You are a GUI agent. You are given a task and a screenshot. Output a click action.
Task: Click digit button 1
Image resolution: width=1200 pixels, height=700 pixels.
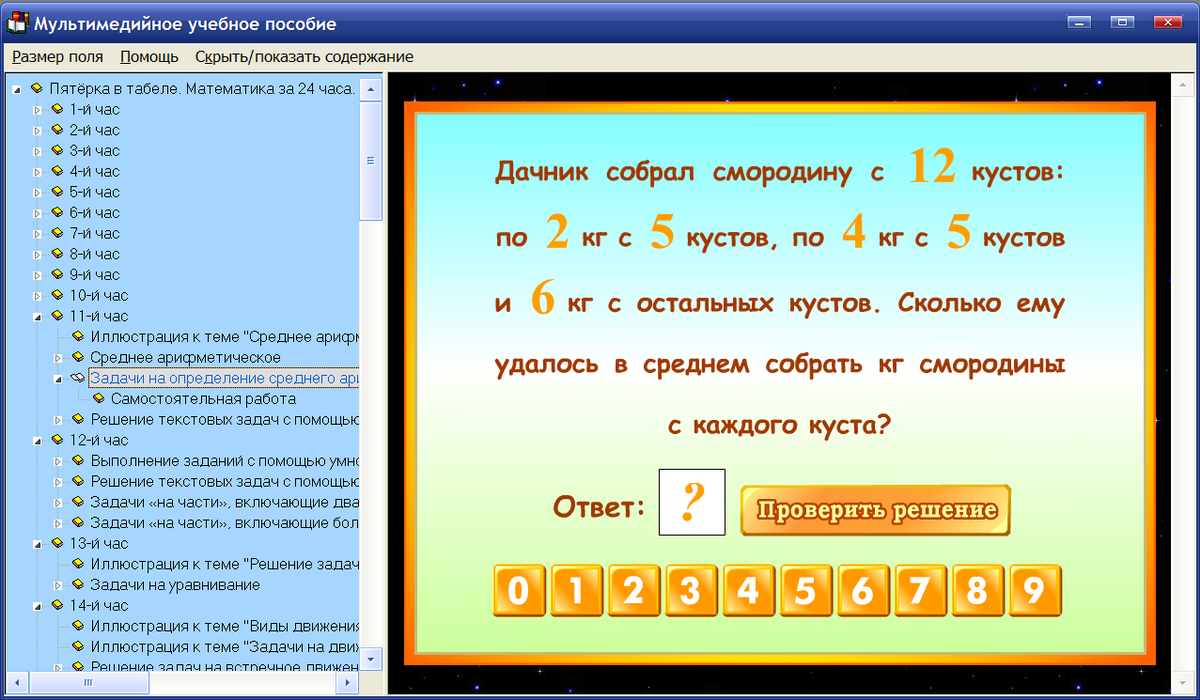[576, 591]
